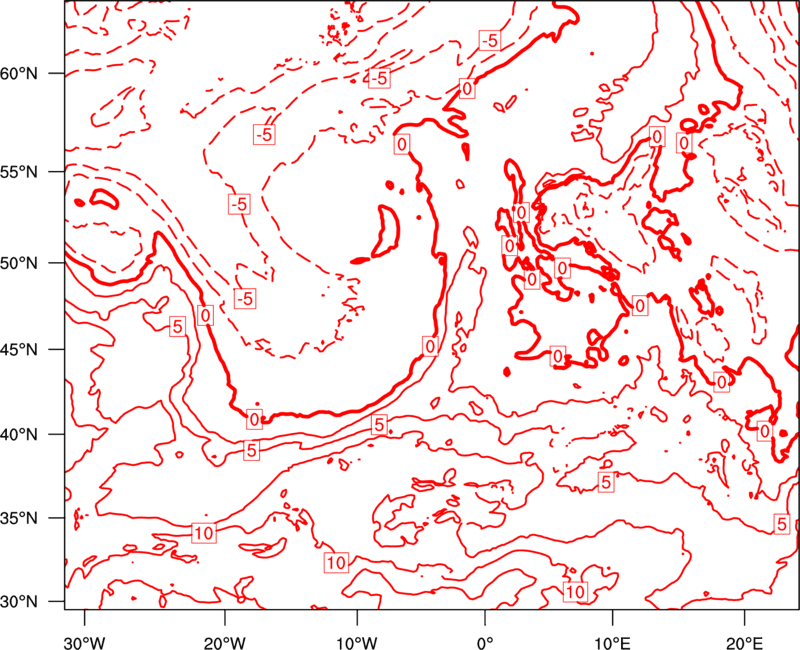Viewport: 800px width, 650px height.
Task: Click the 30°W longitude axis label
Action: click(x=85, y=643)
